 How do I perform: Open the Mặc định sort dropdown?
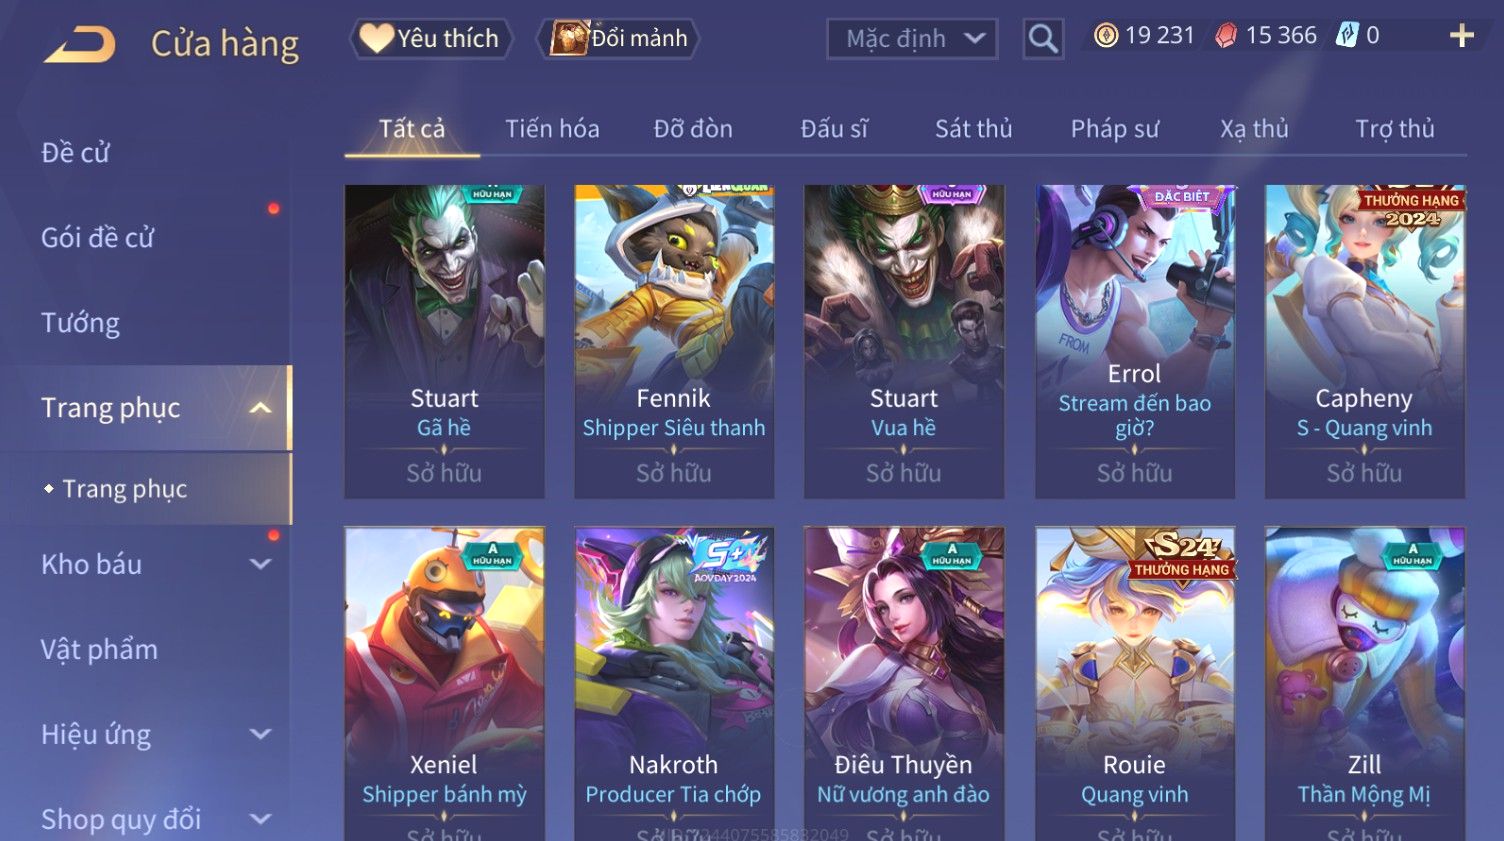pyautogui.click(x=912, y=39)
